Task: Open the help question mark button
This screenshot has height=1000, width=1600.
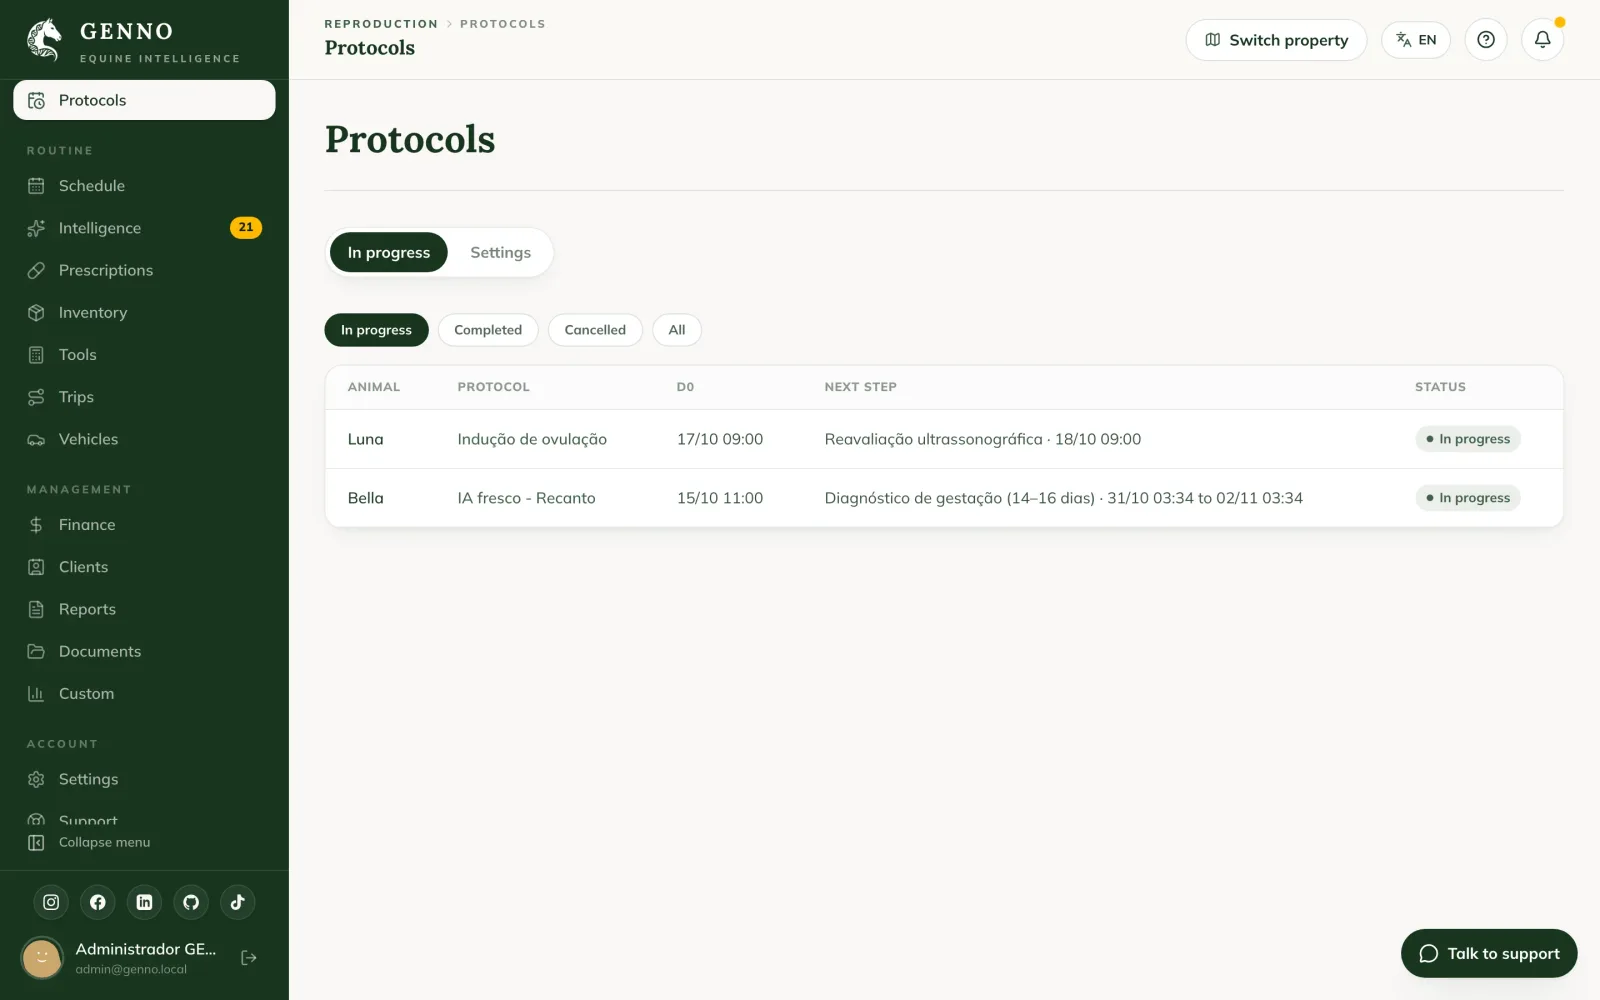Action: click(1486, 40)
